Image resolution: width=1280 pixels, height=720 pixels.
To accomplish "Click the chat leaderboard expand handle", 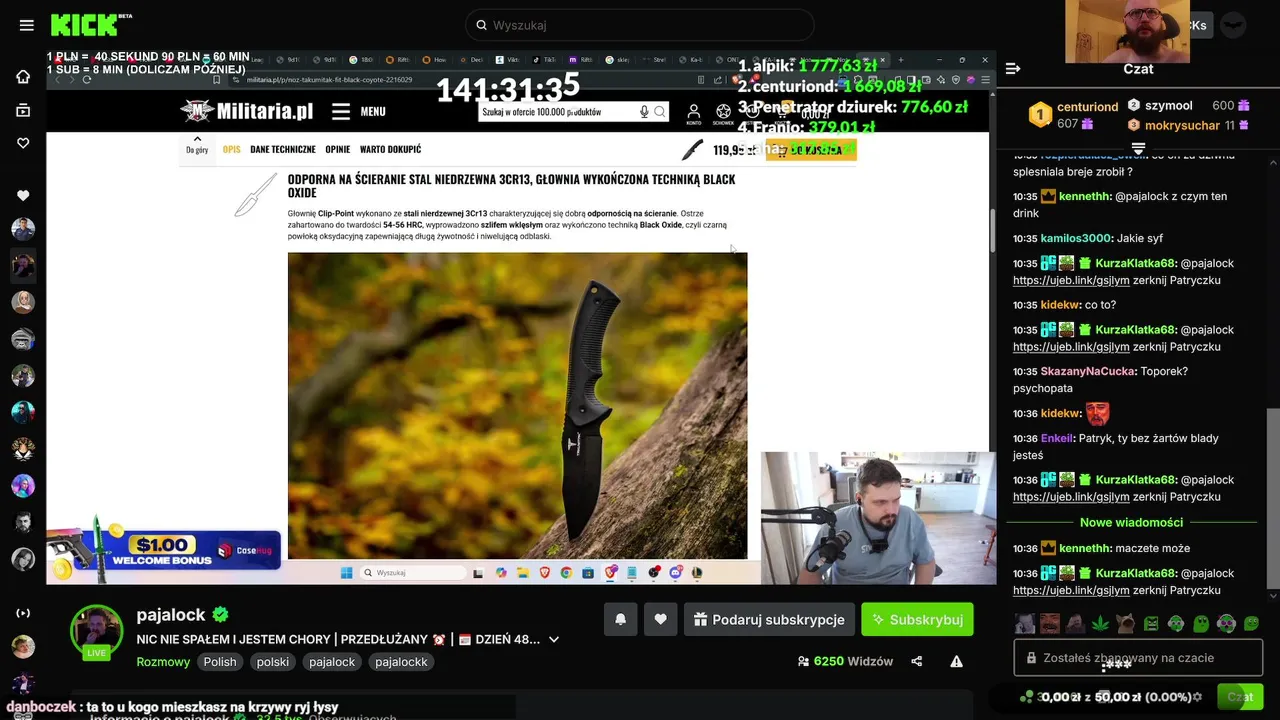I will [x=1138, y=148].
